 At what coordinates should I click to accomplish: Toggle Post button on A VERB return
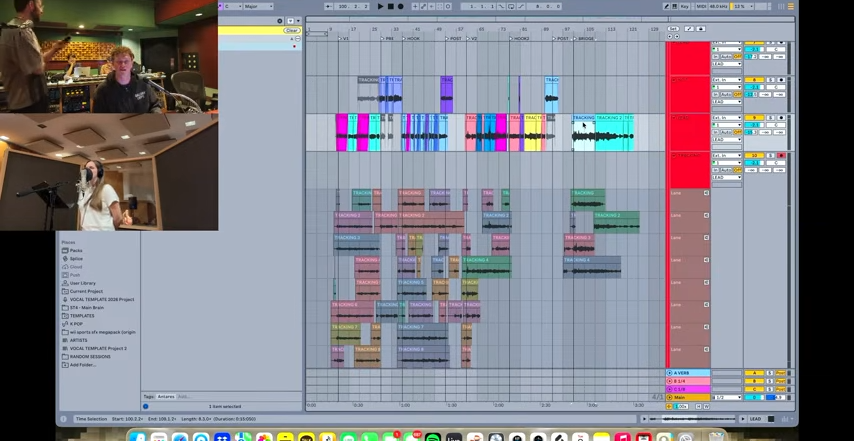click(781, 373)
